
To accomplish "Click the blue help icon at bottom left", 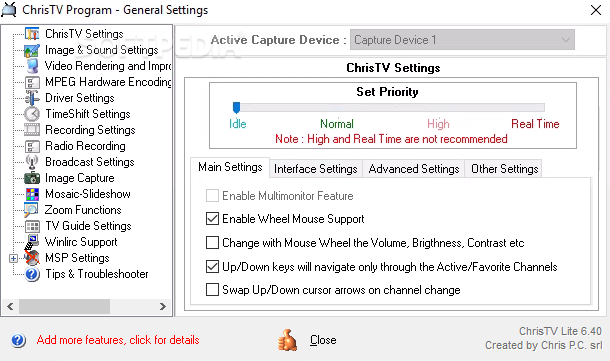I will pyautogui.click(x=18, y=340).
